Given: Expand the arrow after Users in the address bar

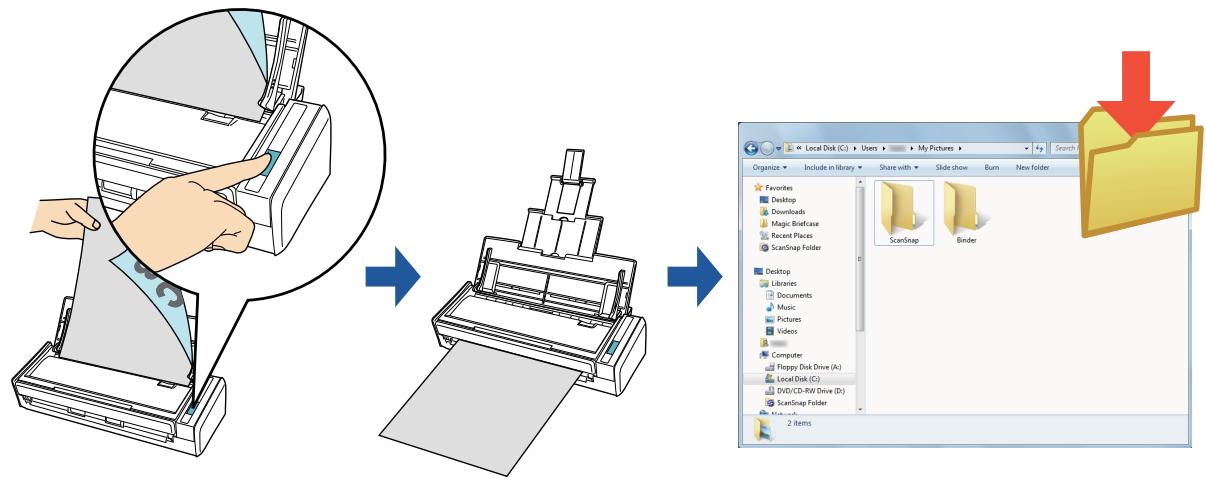Looking at the screenshot, I should tap(884, 149).
